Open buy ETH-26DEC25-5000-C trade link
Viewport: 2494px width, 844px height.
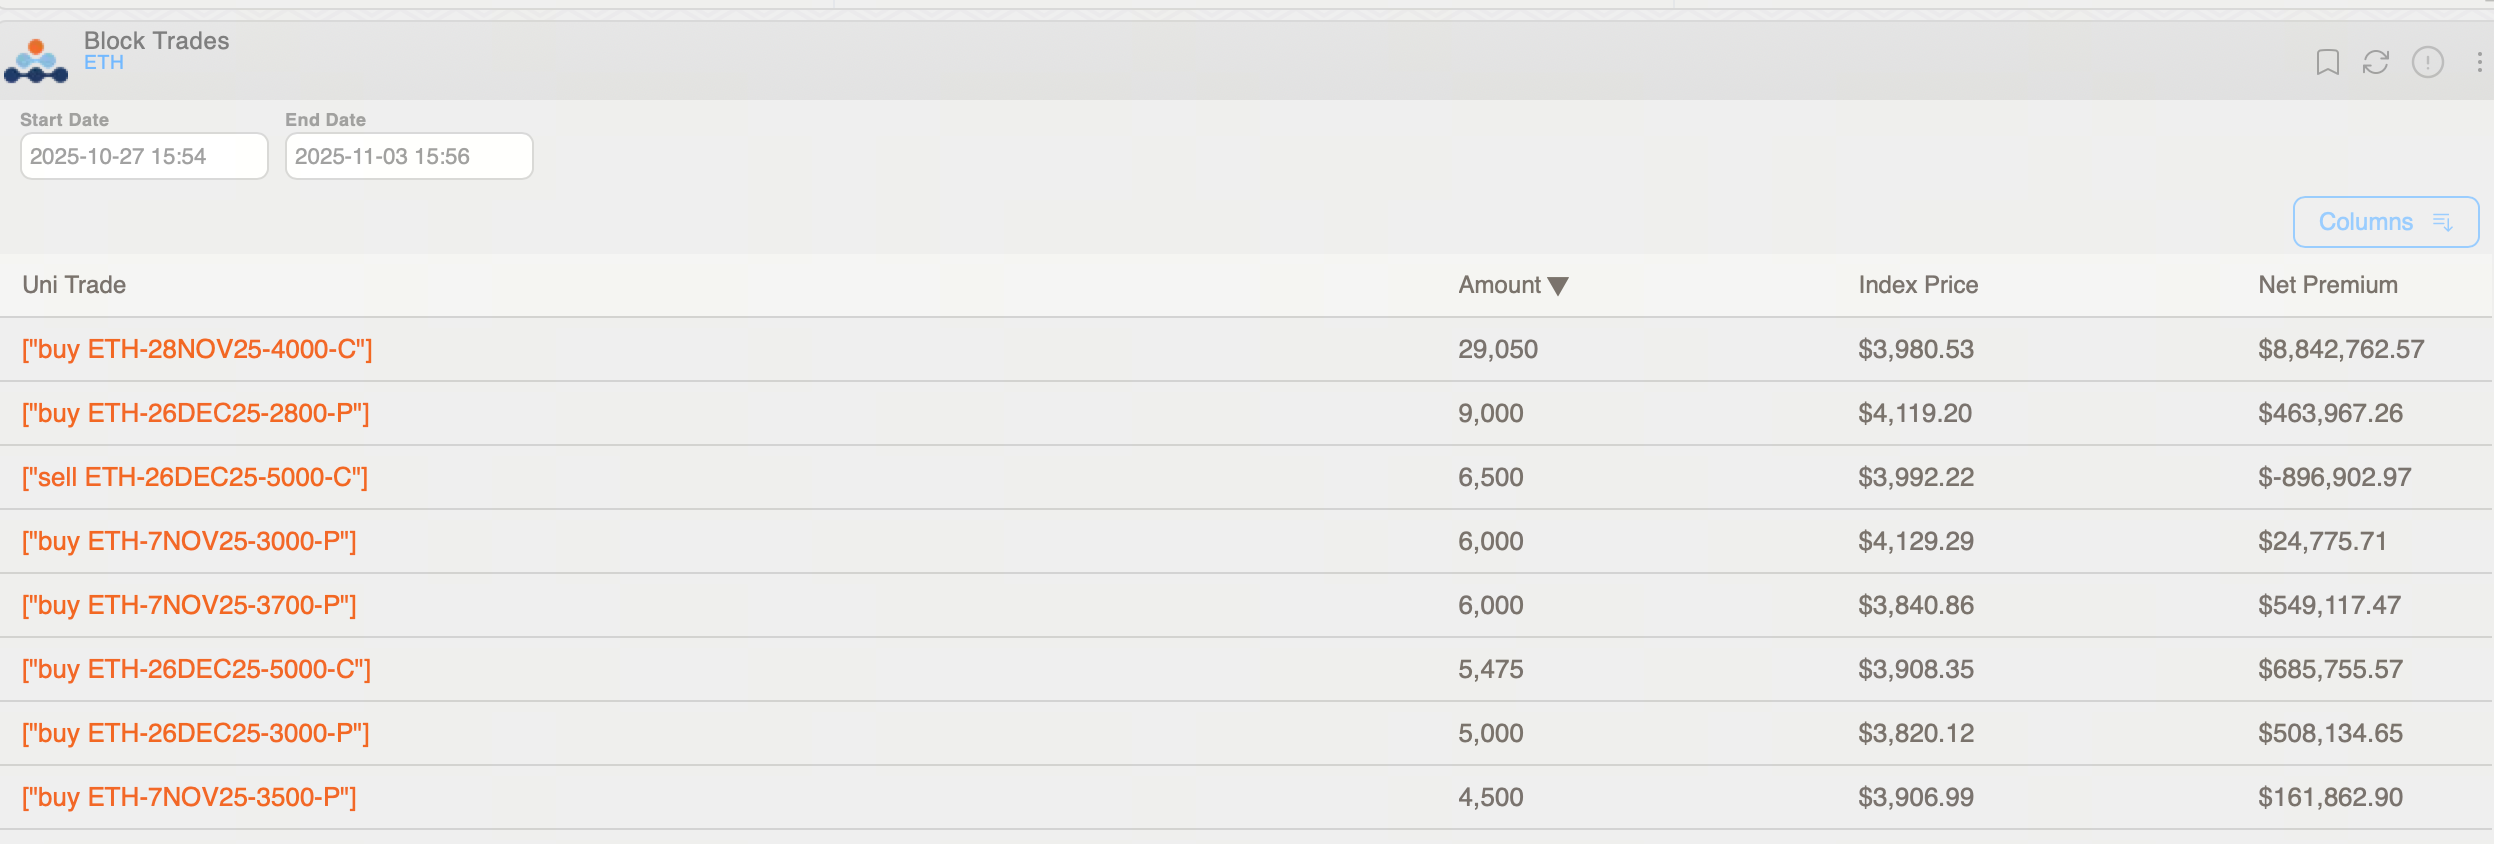point(197,670)
